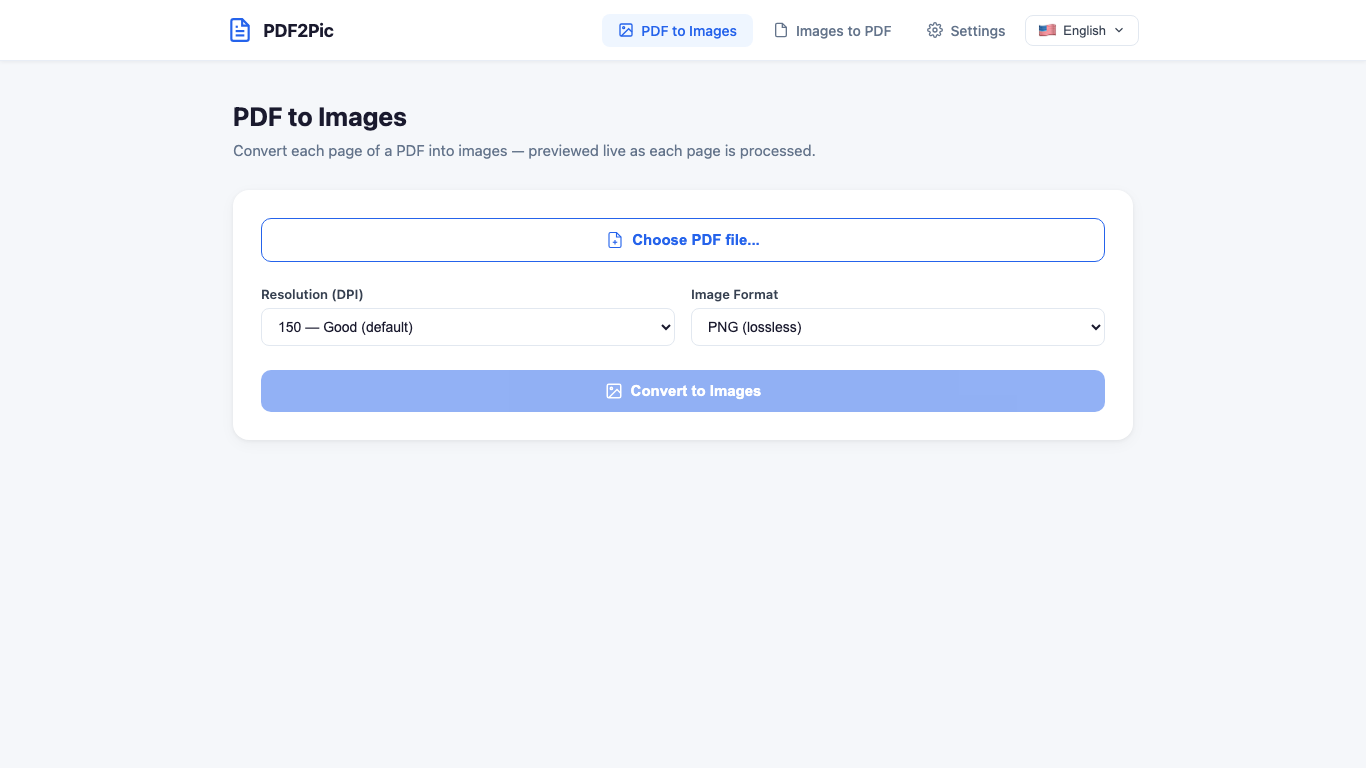Switch to the Images to PDF tab
Image resolution: width=1366 pixels, height=768 pixels.
[x=832, y=30]
